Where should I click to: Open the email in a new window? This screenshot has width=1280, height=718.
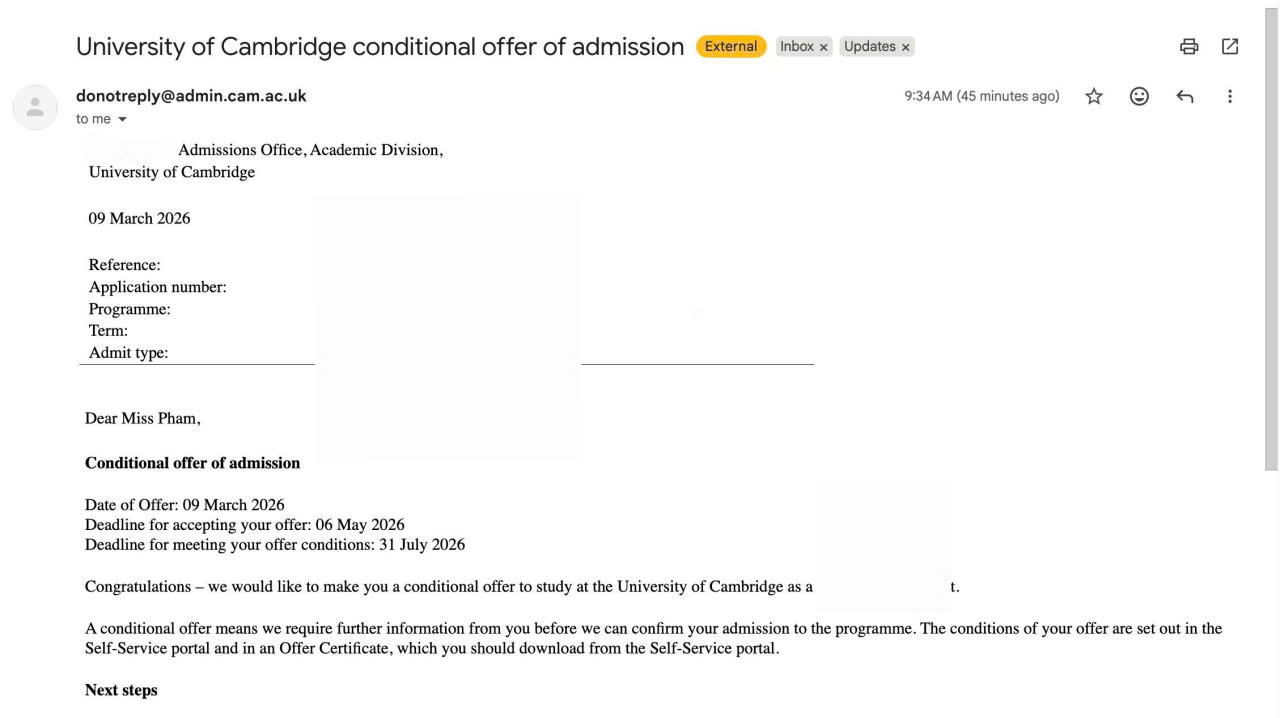point(1230,46)
